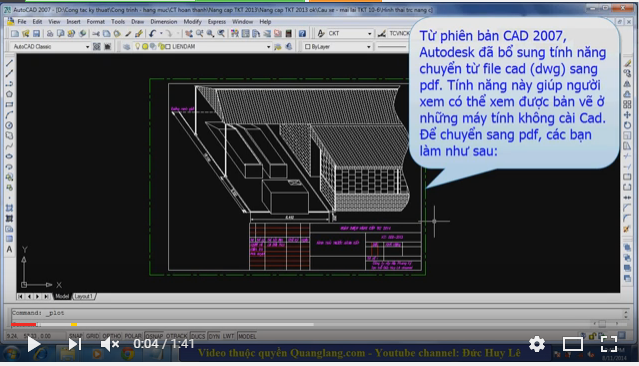The height and width of the screenshot is (366, 639).
Task: Select the Circle draw tool
Action: [x=9, y=125]
